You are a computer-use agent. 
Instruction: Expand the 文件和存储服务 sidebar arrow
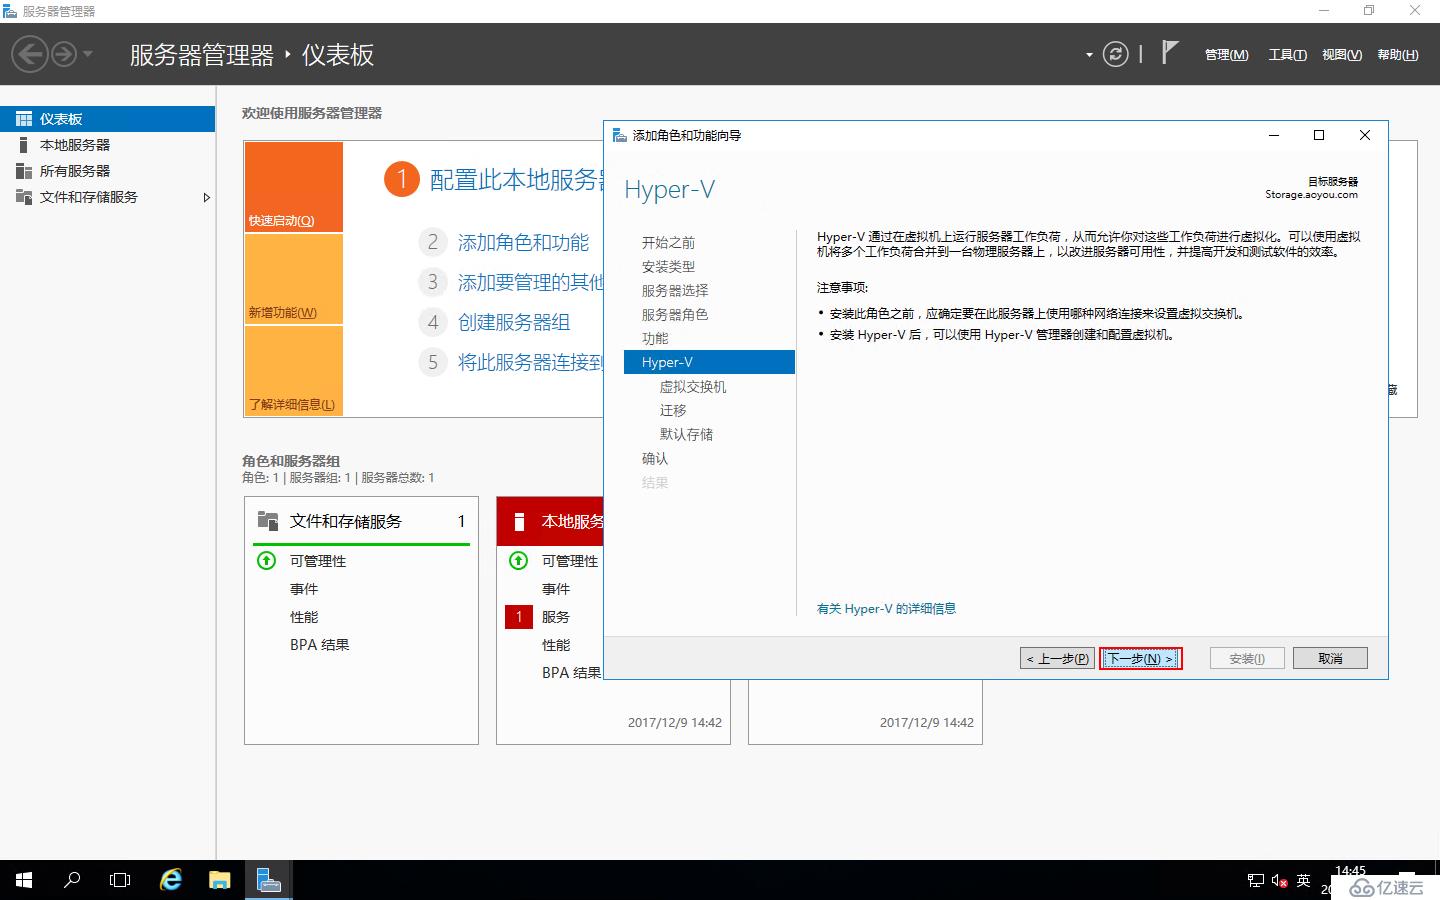(x=206, y=197)
